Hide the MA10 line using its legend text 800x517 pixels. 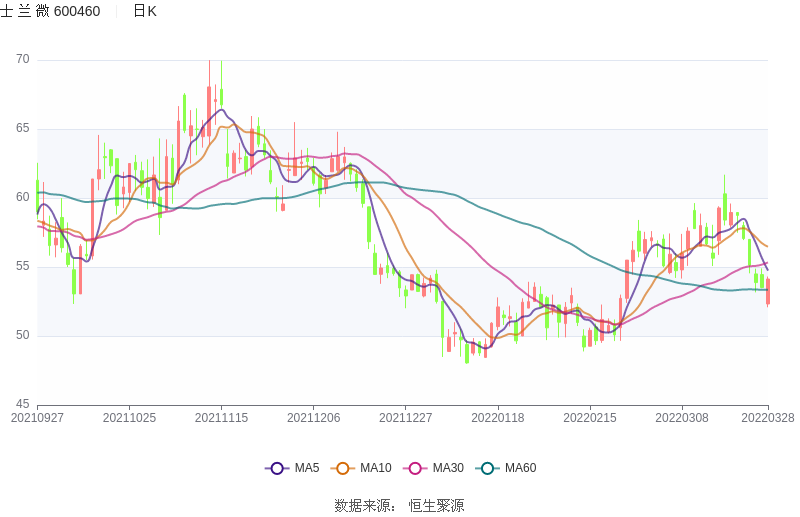376,468
